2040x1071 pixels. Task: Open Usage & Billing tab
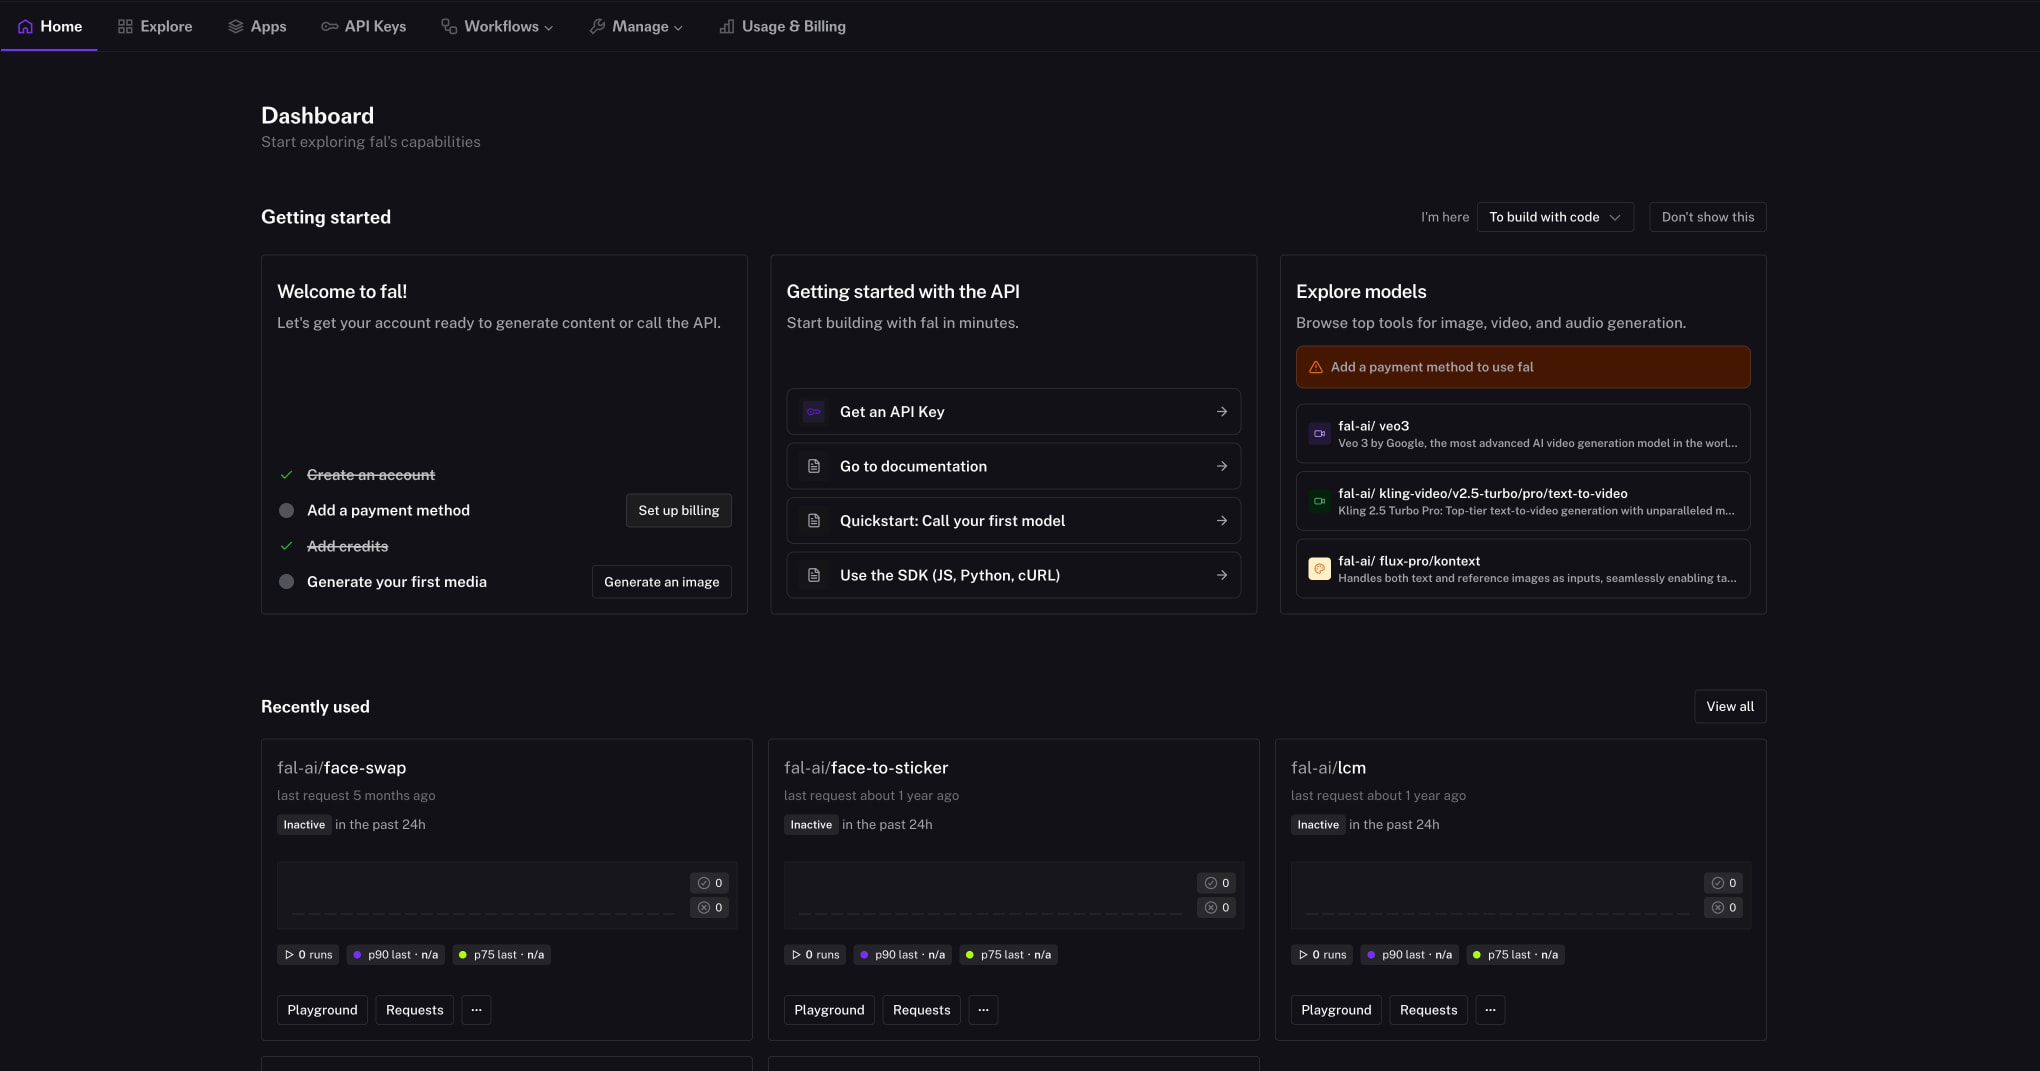click(x=782, y=26)
